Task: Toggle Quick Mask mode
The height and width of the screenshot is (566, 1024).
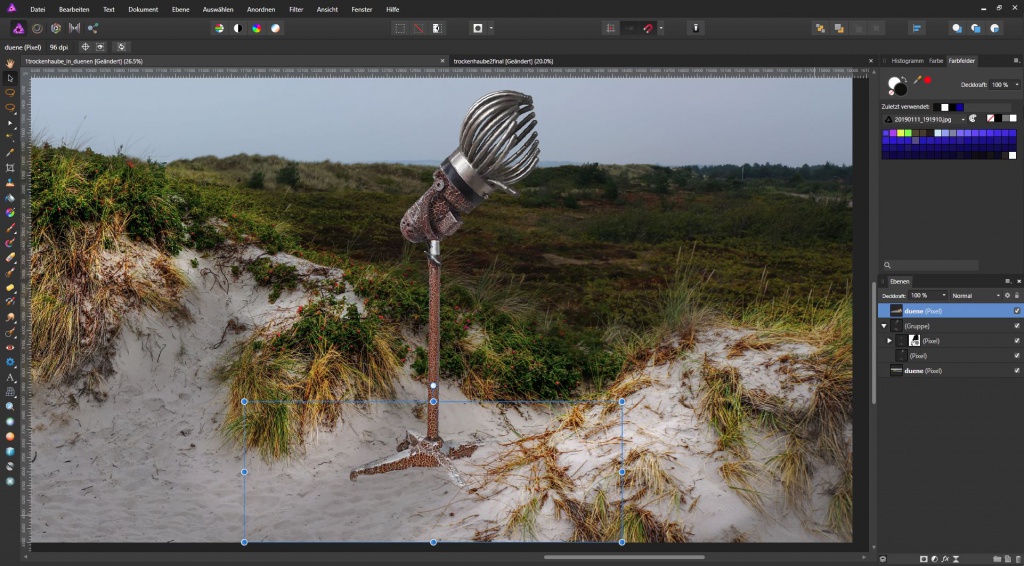Action: 478,28
